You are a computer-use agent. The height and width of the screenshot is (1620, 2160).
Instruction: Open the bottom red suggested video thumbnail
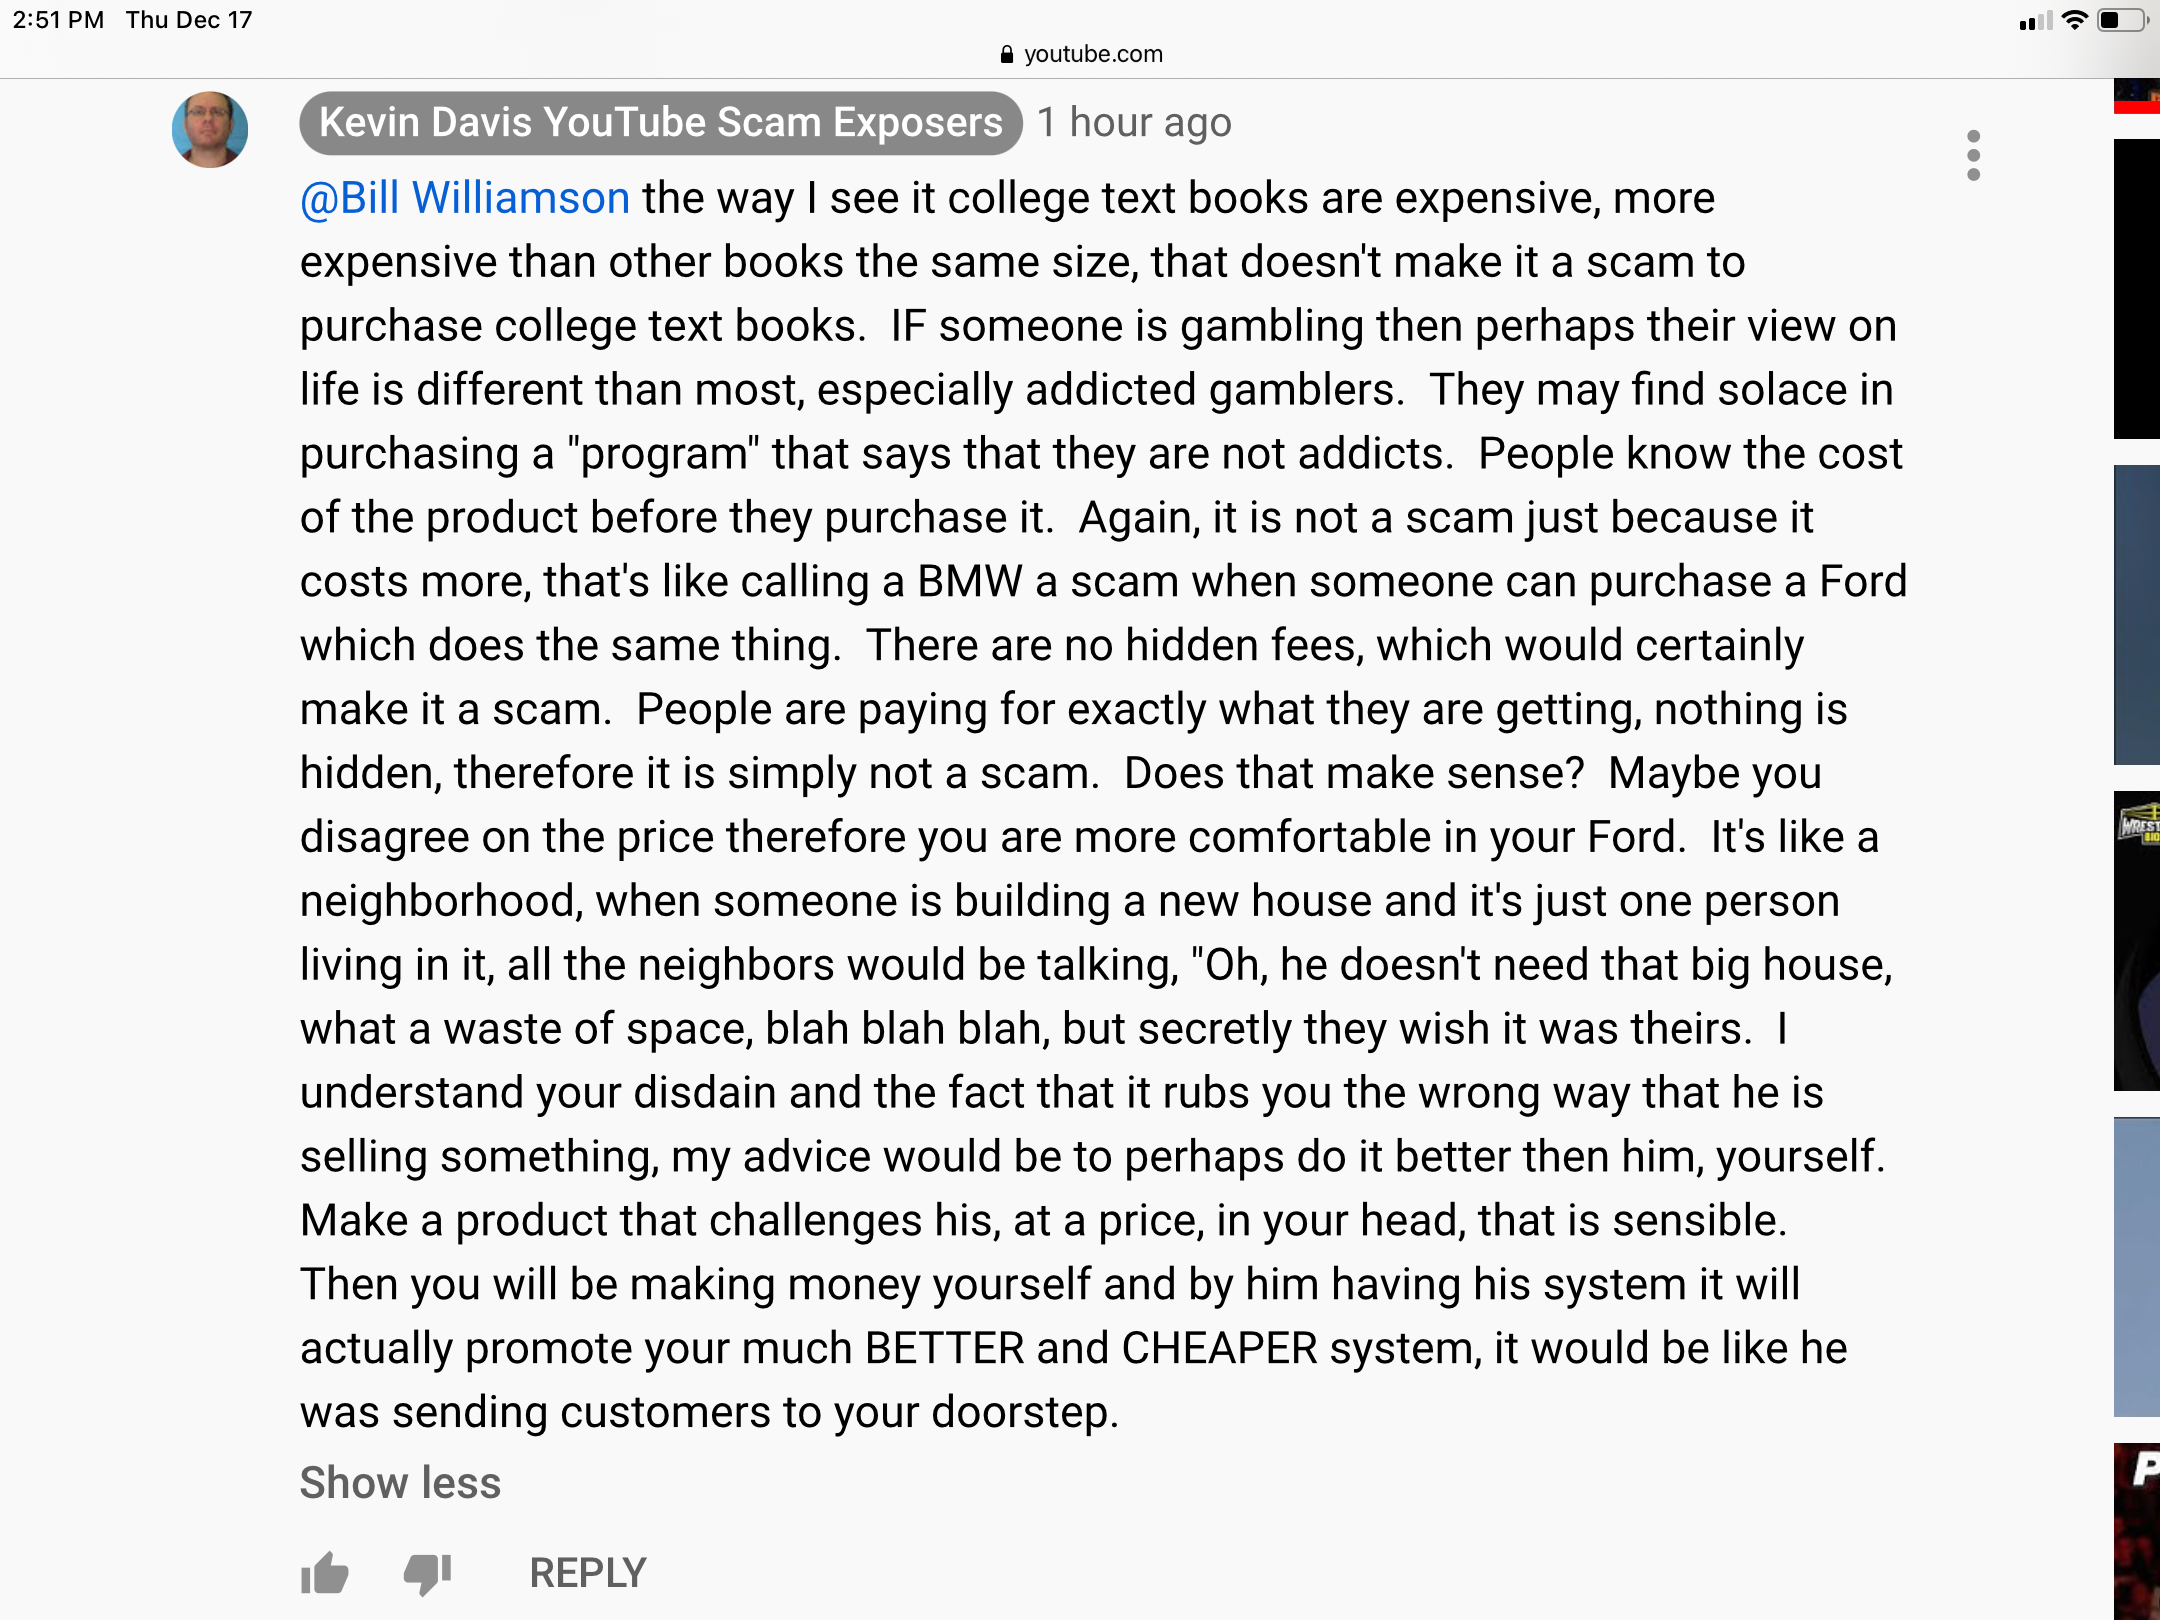tap(2137, 1531)
